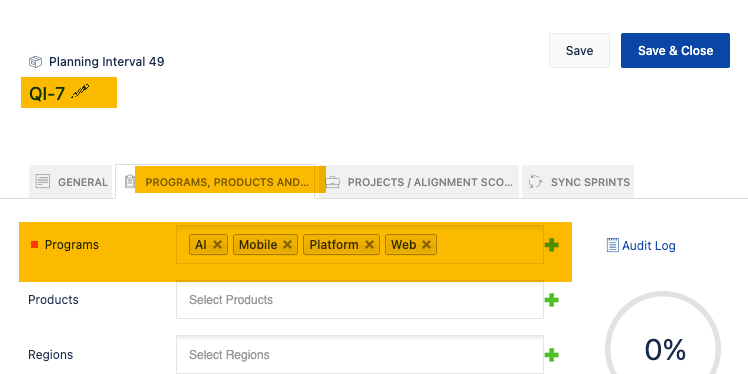Click inside the Programs multi-select field
The image size is (748, 374).
tap(489, 245)
